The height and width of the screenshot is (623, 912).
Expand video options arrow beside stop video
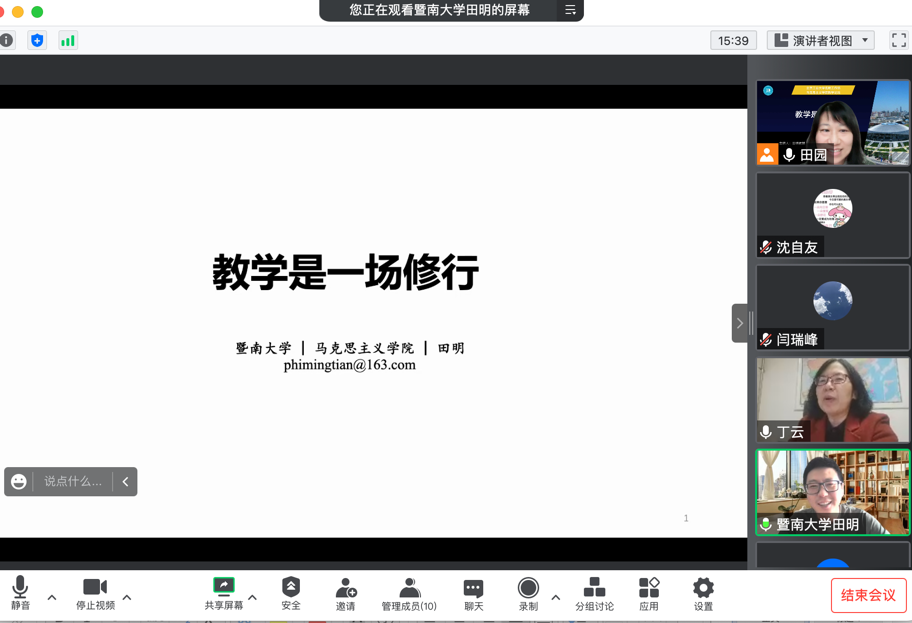[127, 597]
